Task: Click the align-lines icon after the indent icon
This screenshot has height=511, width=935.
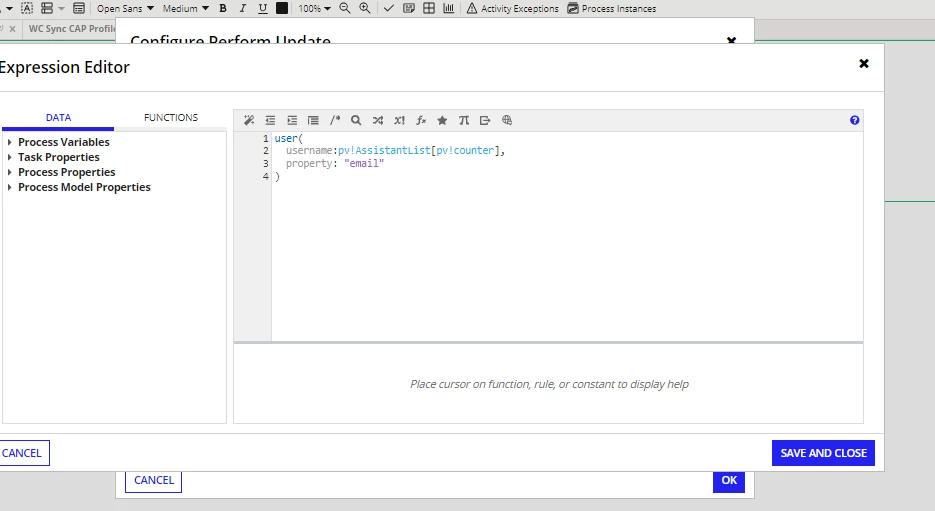Action: point(313,120)
